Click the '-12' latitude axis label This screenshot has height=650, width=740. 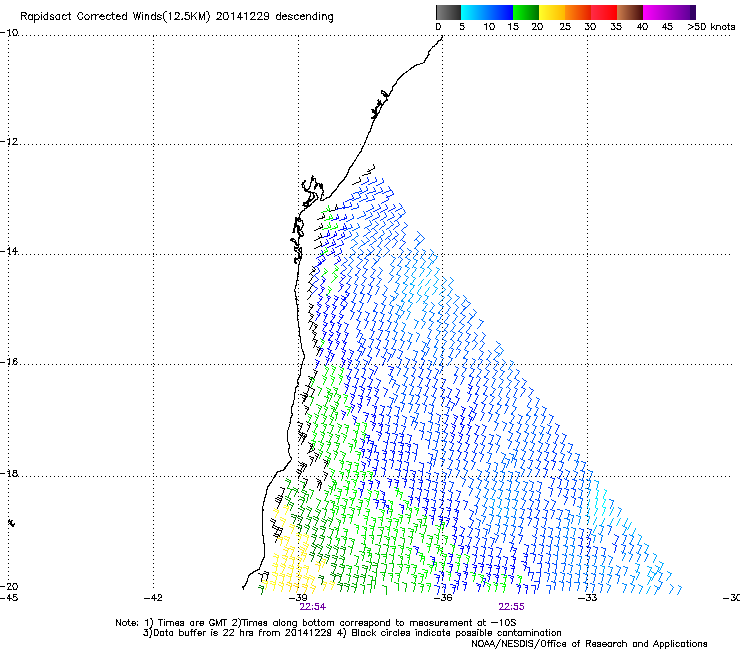coord(9,142)
